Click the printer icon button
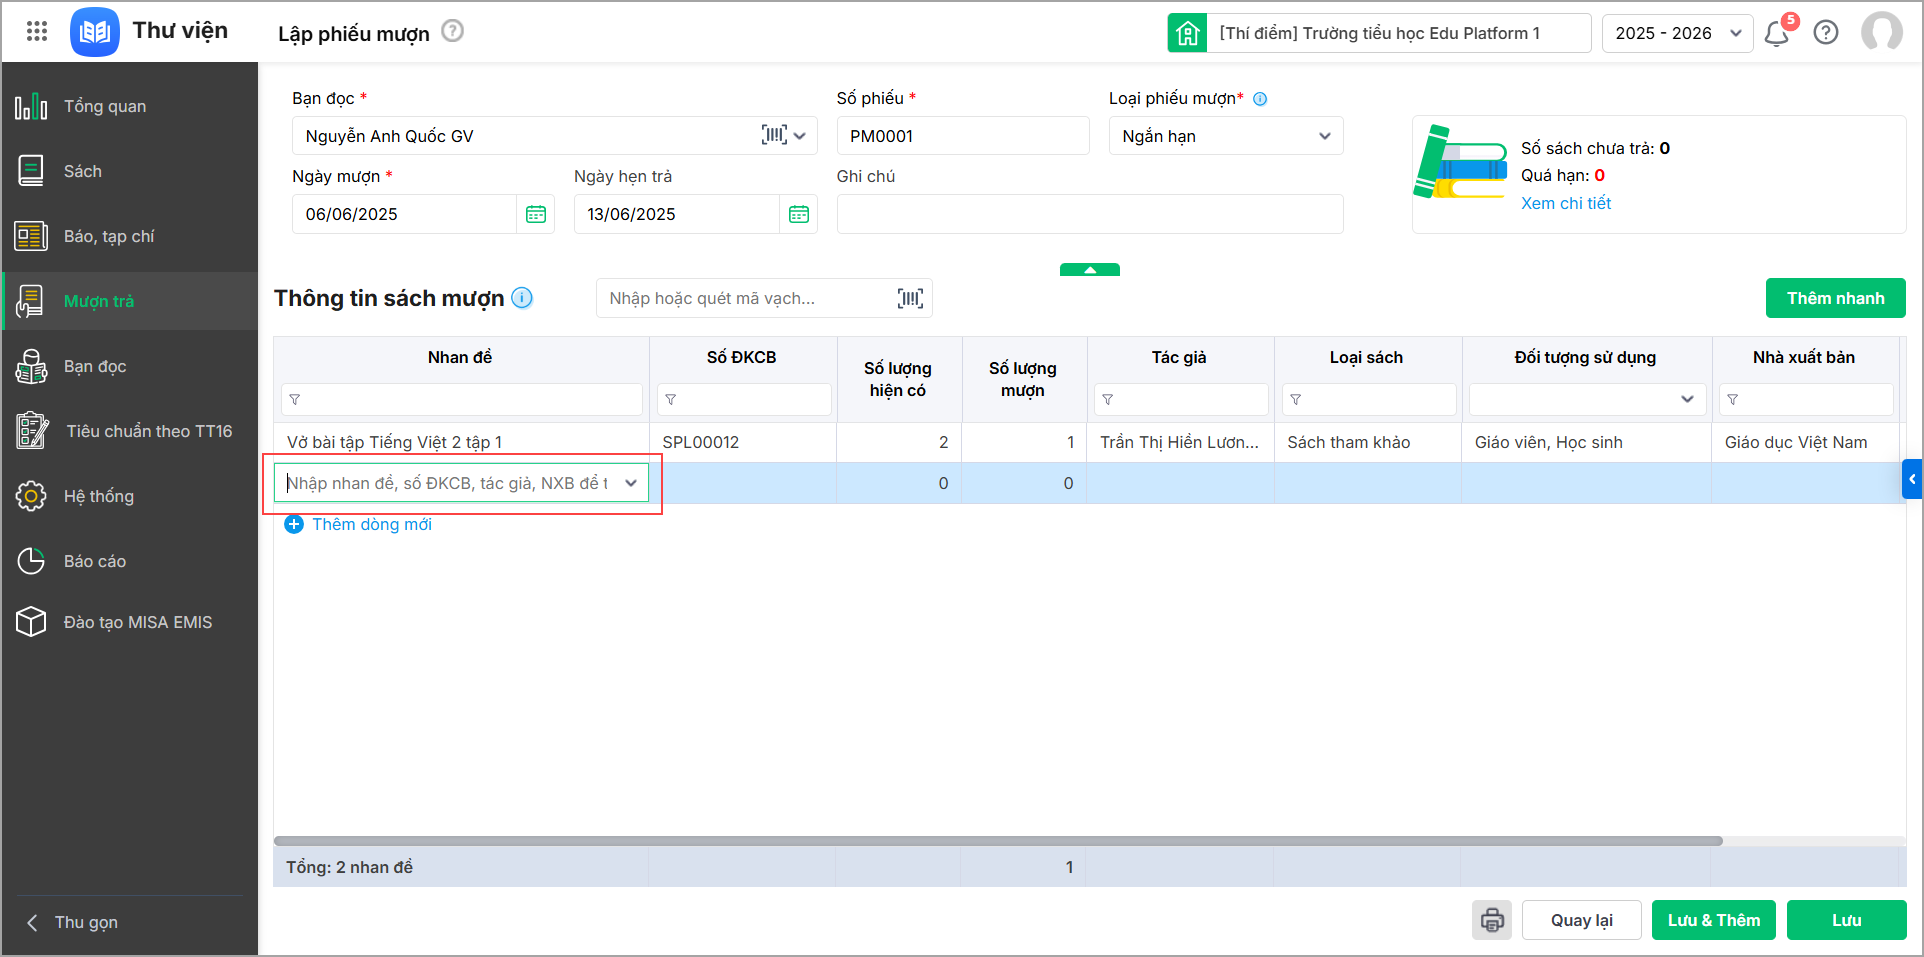1924x957 pixels. [x=1492, y=920]
